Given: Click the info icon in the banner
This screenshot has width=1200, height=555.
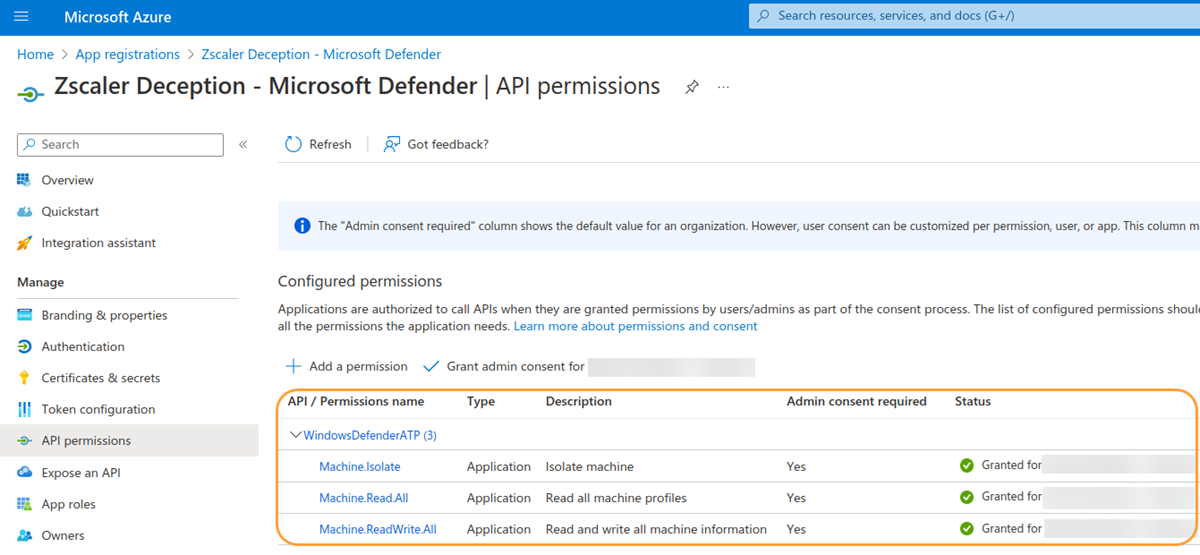Looking at the screenshot, I should point(302,226).
